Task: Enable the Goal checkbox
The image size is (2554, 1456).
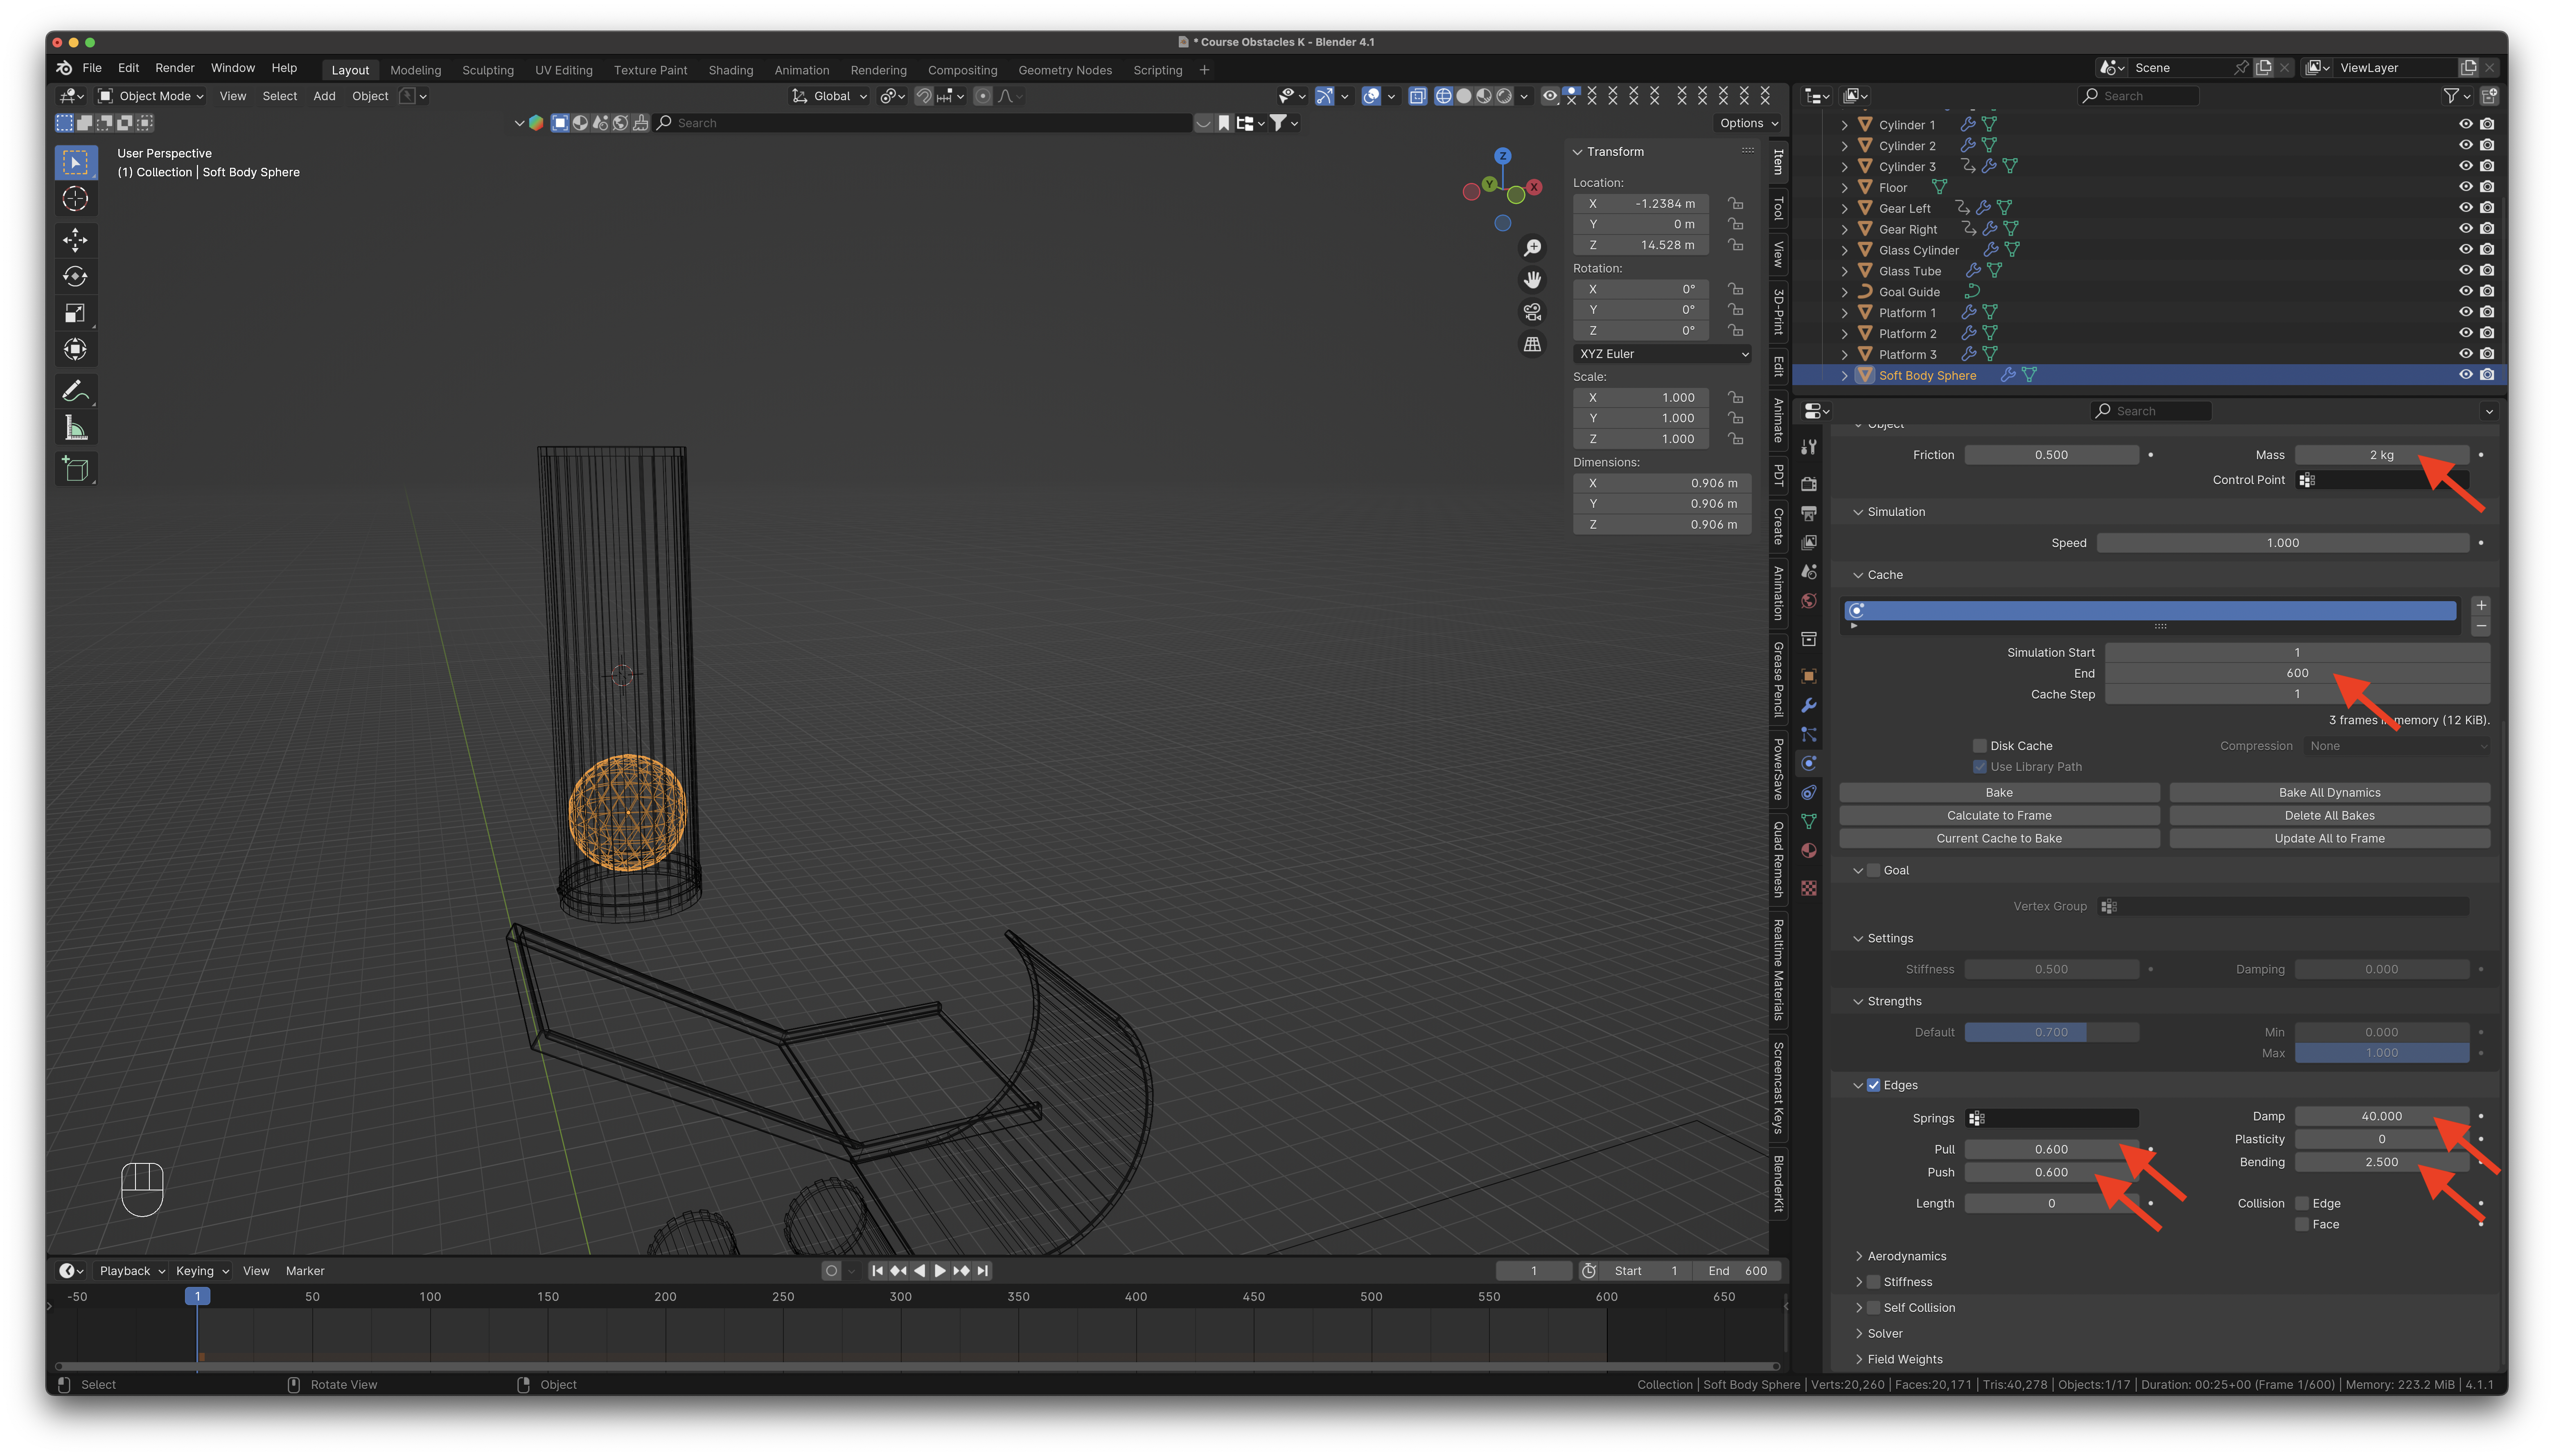Action: point(1874,871)
